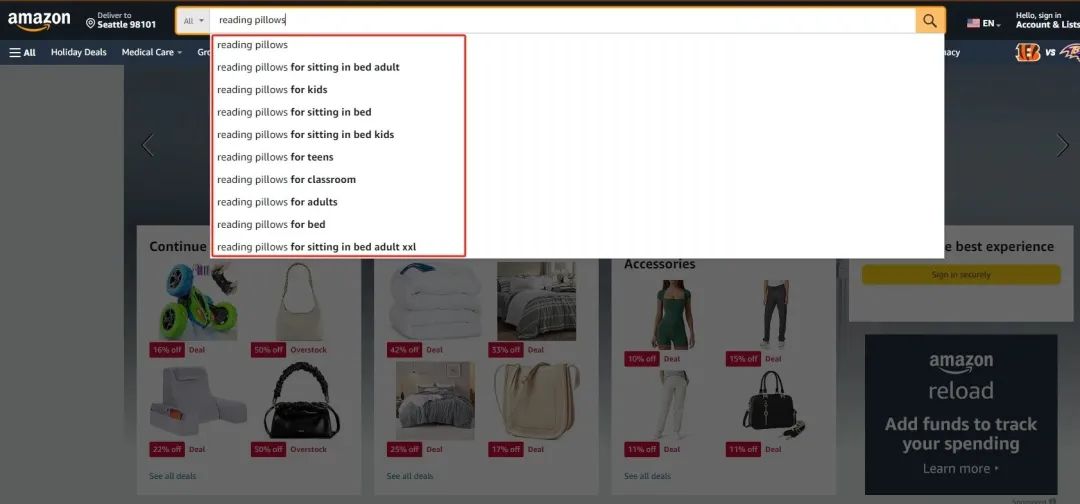This screenshot has height=504, width=1080.
Task: Click the 15% off deal badge
Action: [743, 359]
